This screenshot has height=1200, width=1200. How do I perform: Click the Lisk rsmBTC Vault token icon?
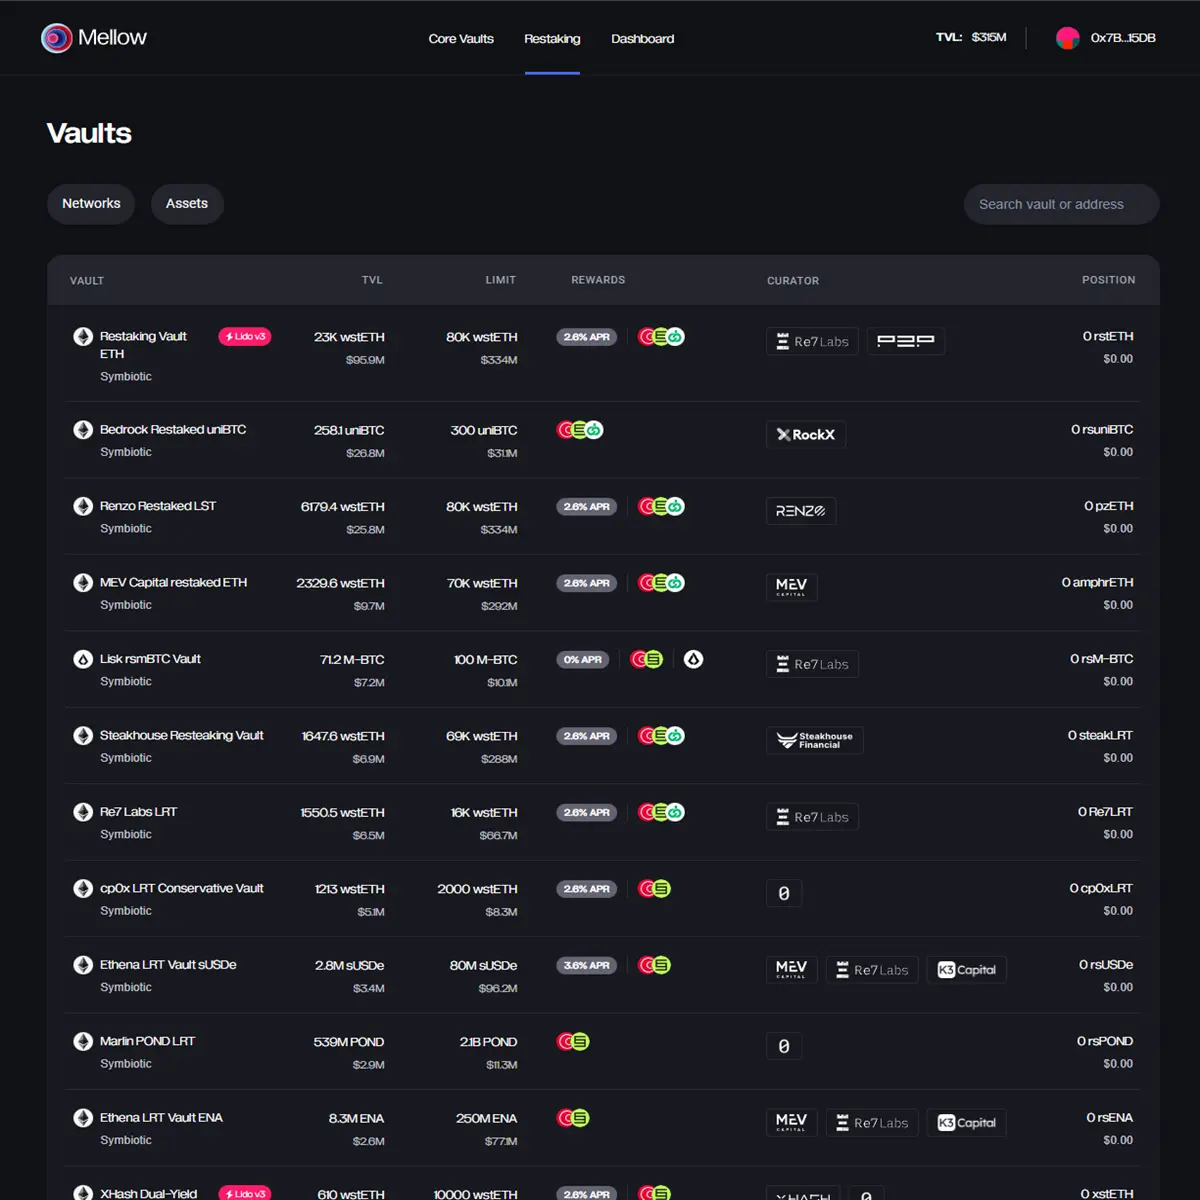[x=83, y=659]
